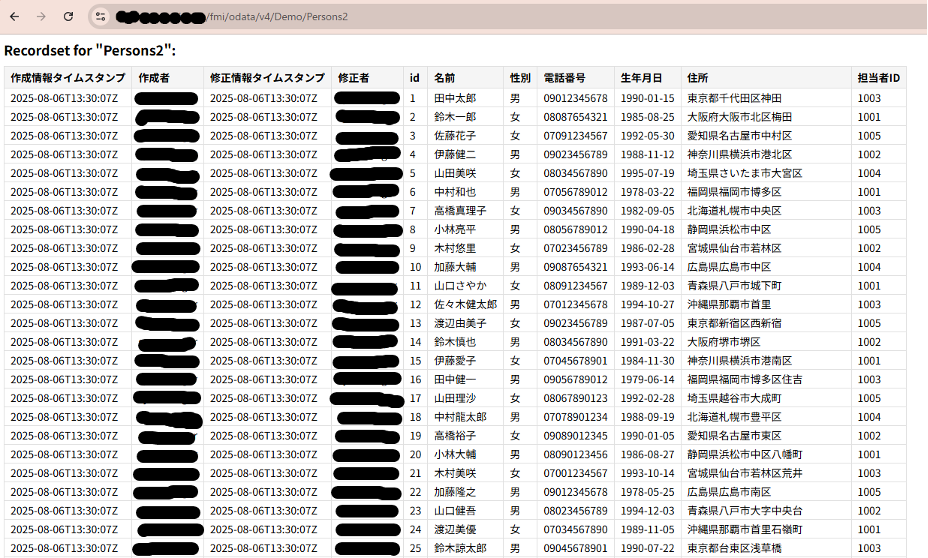928x558 pixels.
Task: Click the 電話番号 column header
Action: tap(565, 78)
